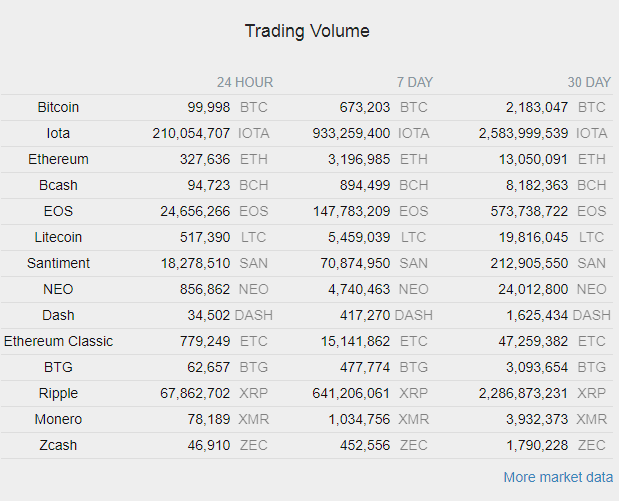Screen dimensions: 619x501
Task: Click the BTG row name
Action: tap(58, 368)
